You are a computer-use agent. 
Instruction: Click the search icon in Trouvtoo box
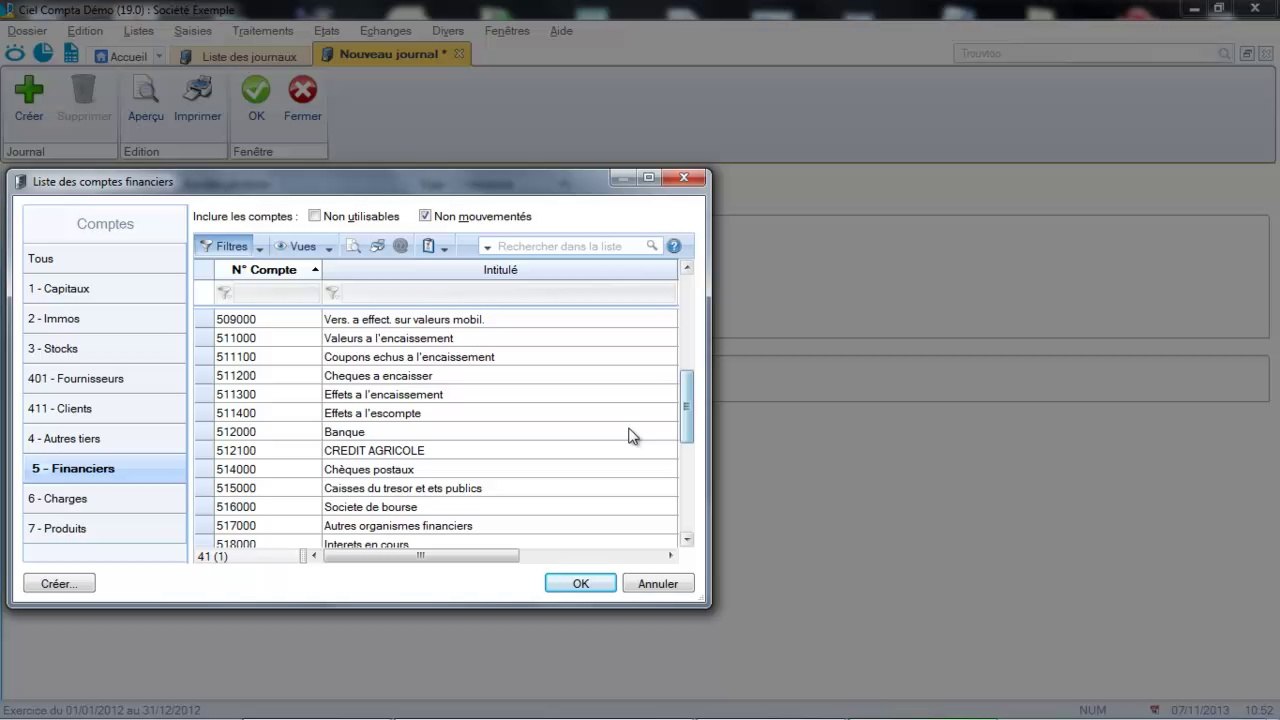1224,54
